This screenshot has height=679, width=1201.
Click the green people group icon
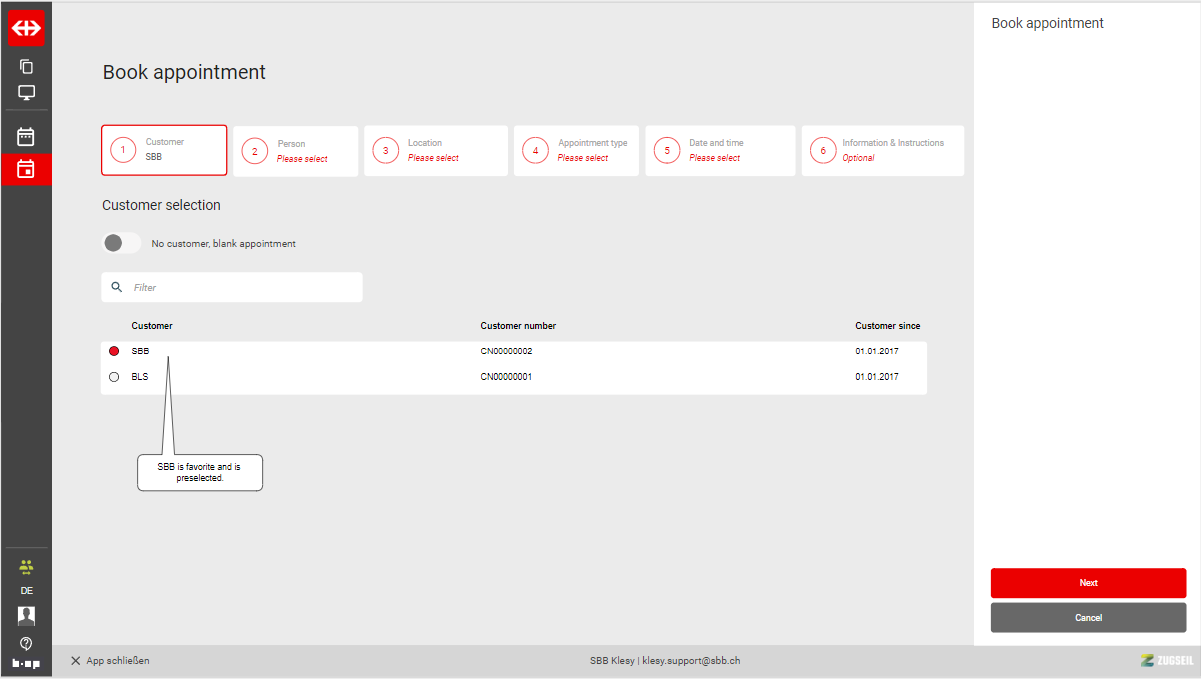[26, 567]
